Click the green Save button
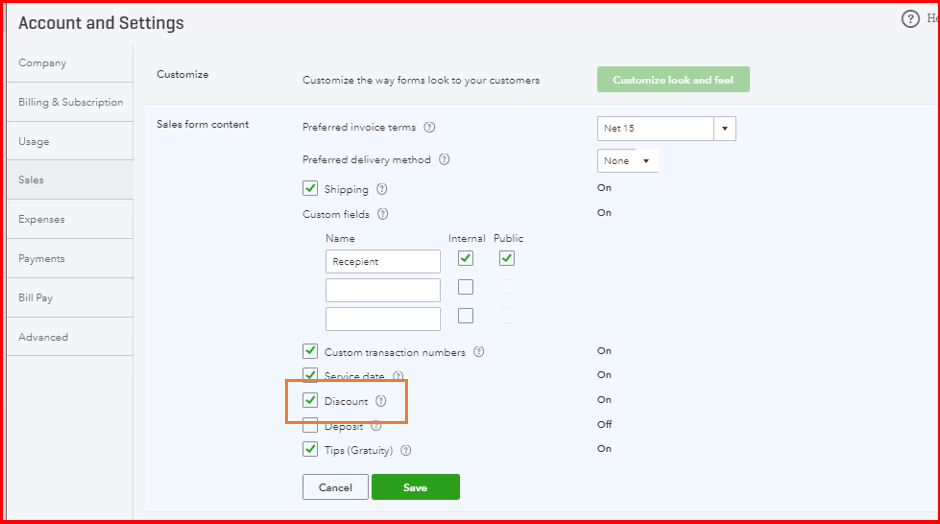This screenshot has width=940, height=524. click(x=415, y=487)
